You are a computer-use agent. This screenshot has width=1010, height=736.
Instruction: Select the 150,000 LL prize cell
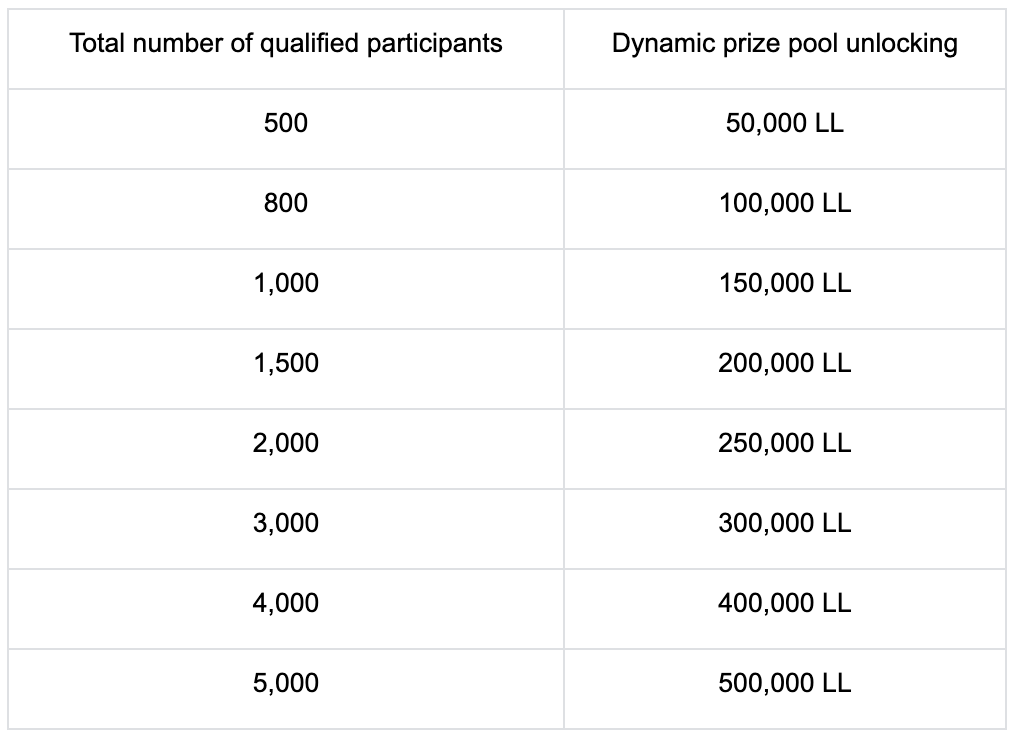785,284
